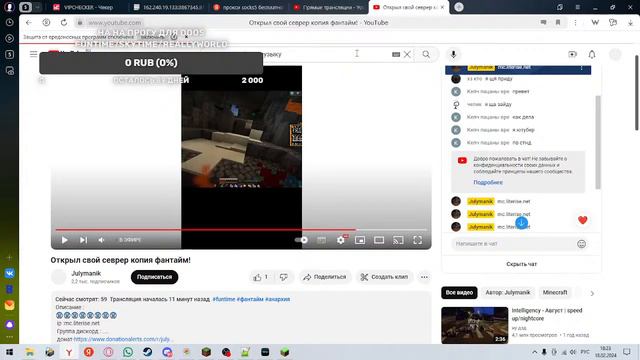
Task: Subscribe to Julymanik with Подписаться
Action: [154, 277]
